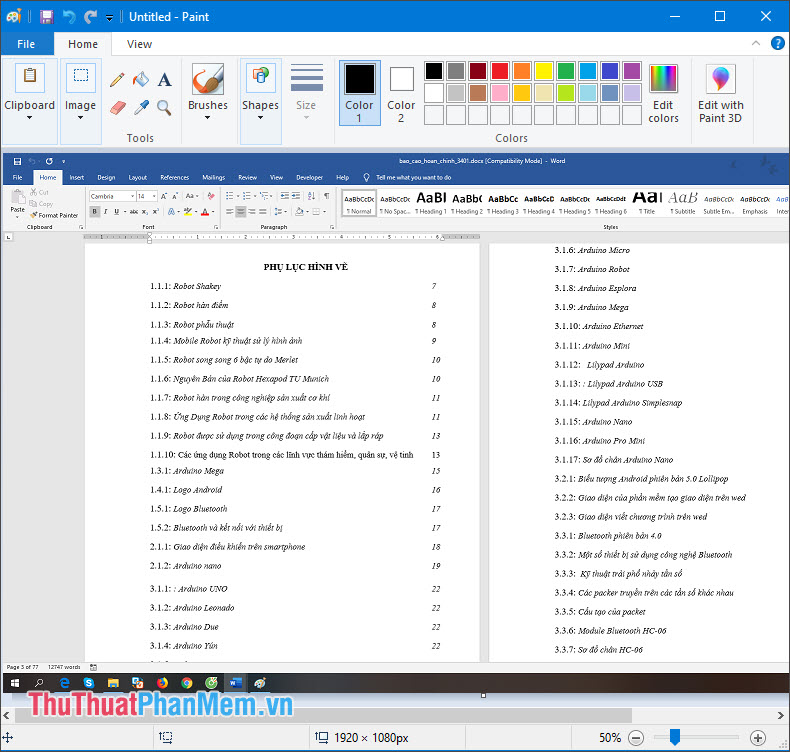Open the Edit colors dialog

[x=663, y=93]
